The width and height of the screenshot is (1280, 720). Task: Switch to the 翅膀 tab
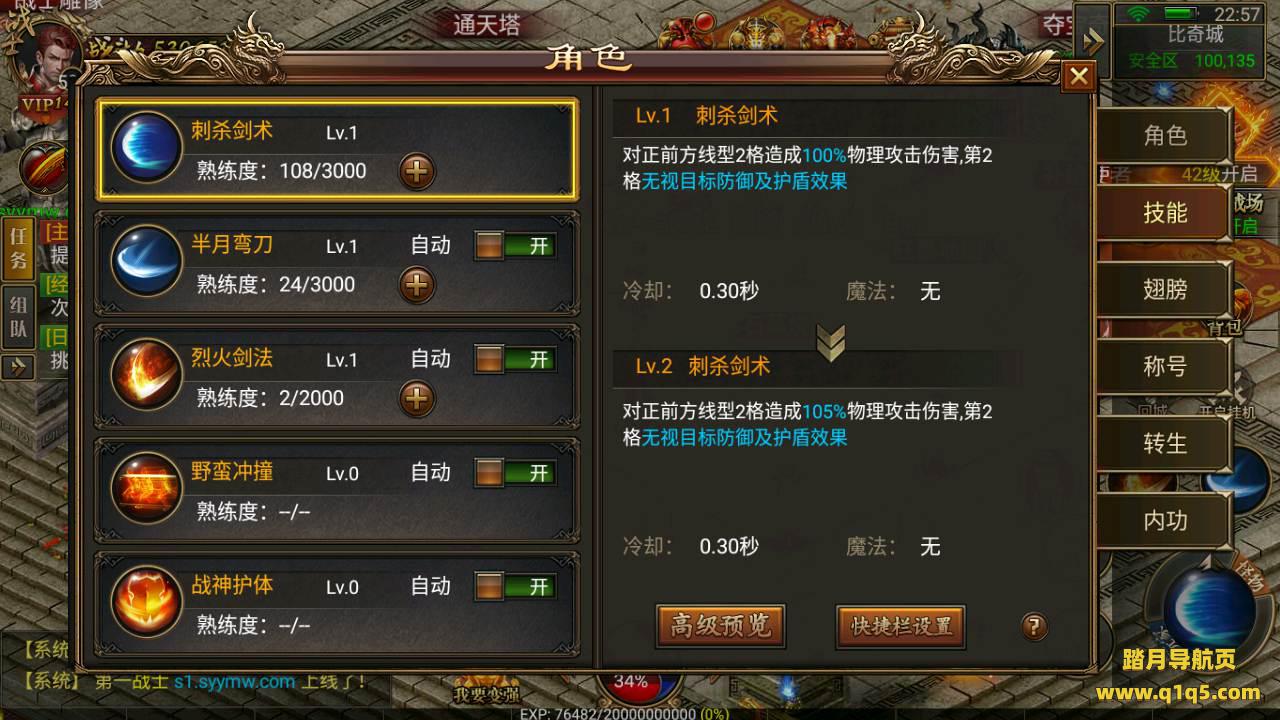point(1165,290)
